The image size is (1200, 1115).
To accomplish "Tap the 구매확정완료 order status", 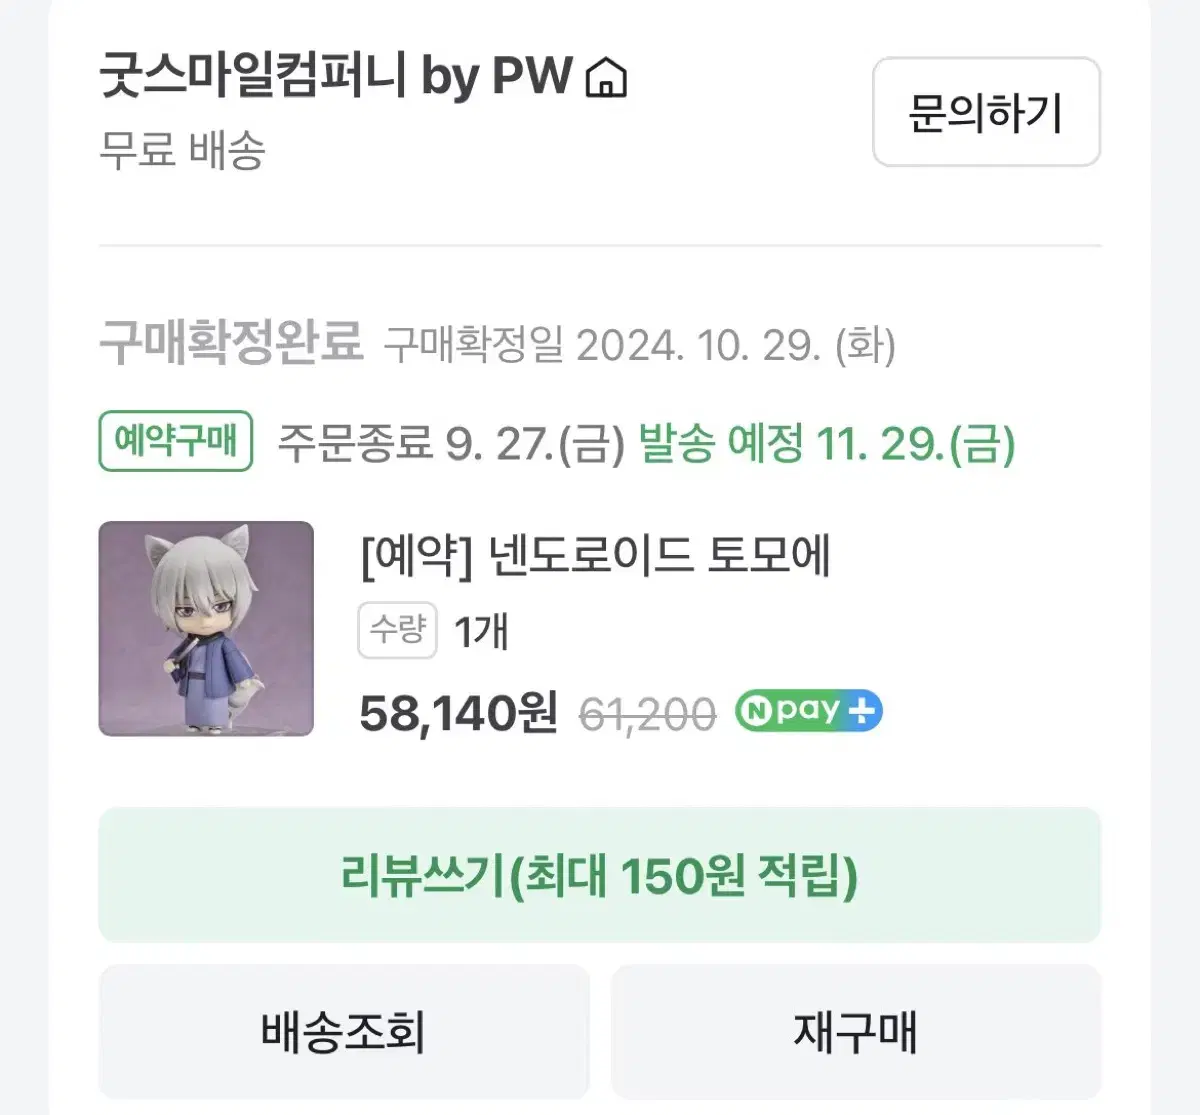I will 231,343.
